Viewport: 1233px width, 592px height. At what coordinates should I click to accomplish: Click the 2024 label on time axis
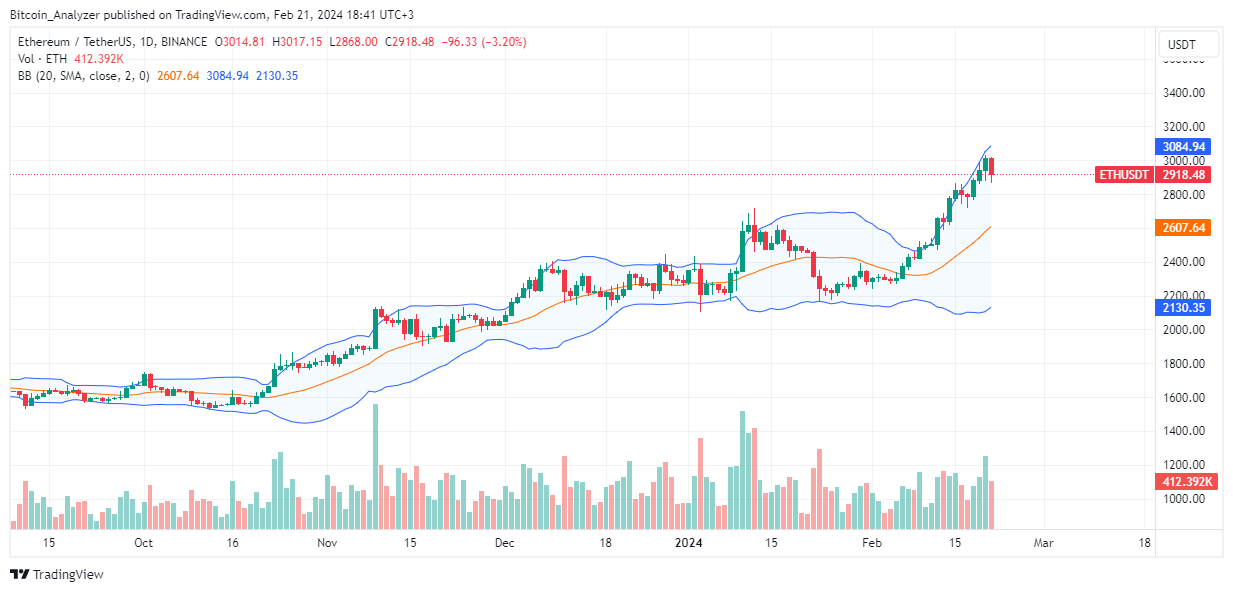click(688, 543)
